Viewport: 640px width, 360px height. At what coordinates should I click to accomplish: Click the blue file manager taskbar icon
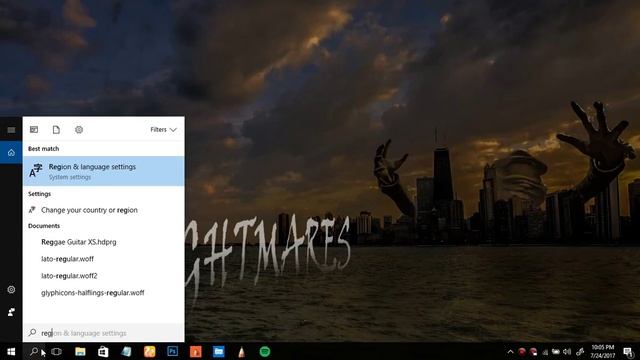click(219, 351)
